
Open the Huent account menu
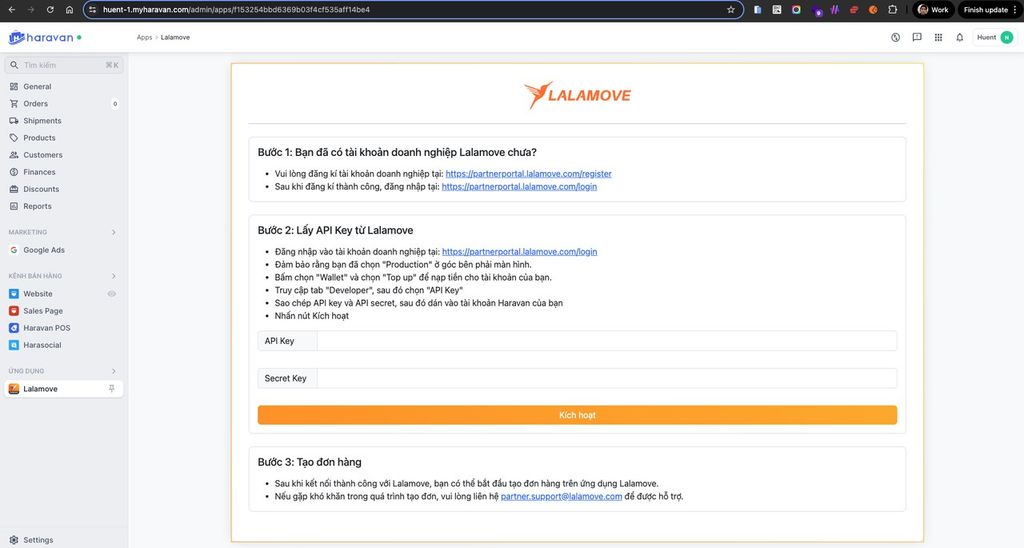click(993, 38)
